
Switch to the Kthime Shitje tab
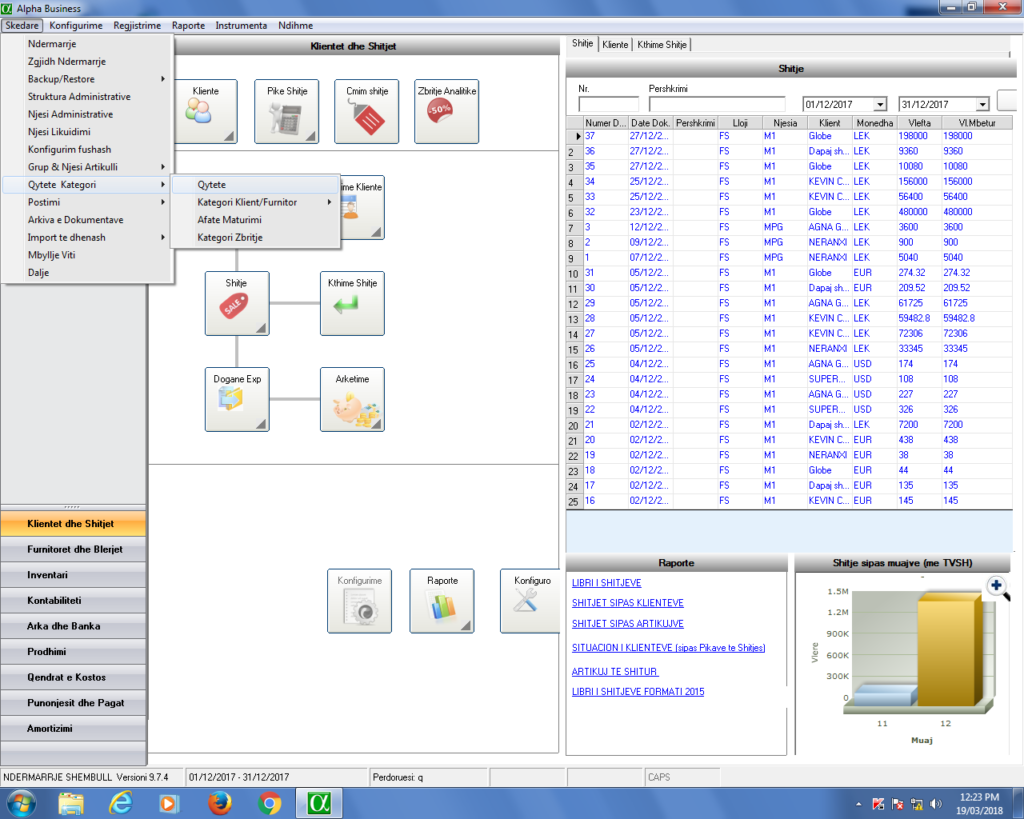coord(662,44)
